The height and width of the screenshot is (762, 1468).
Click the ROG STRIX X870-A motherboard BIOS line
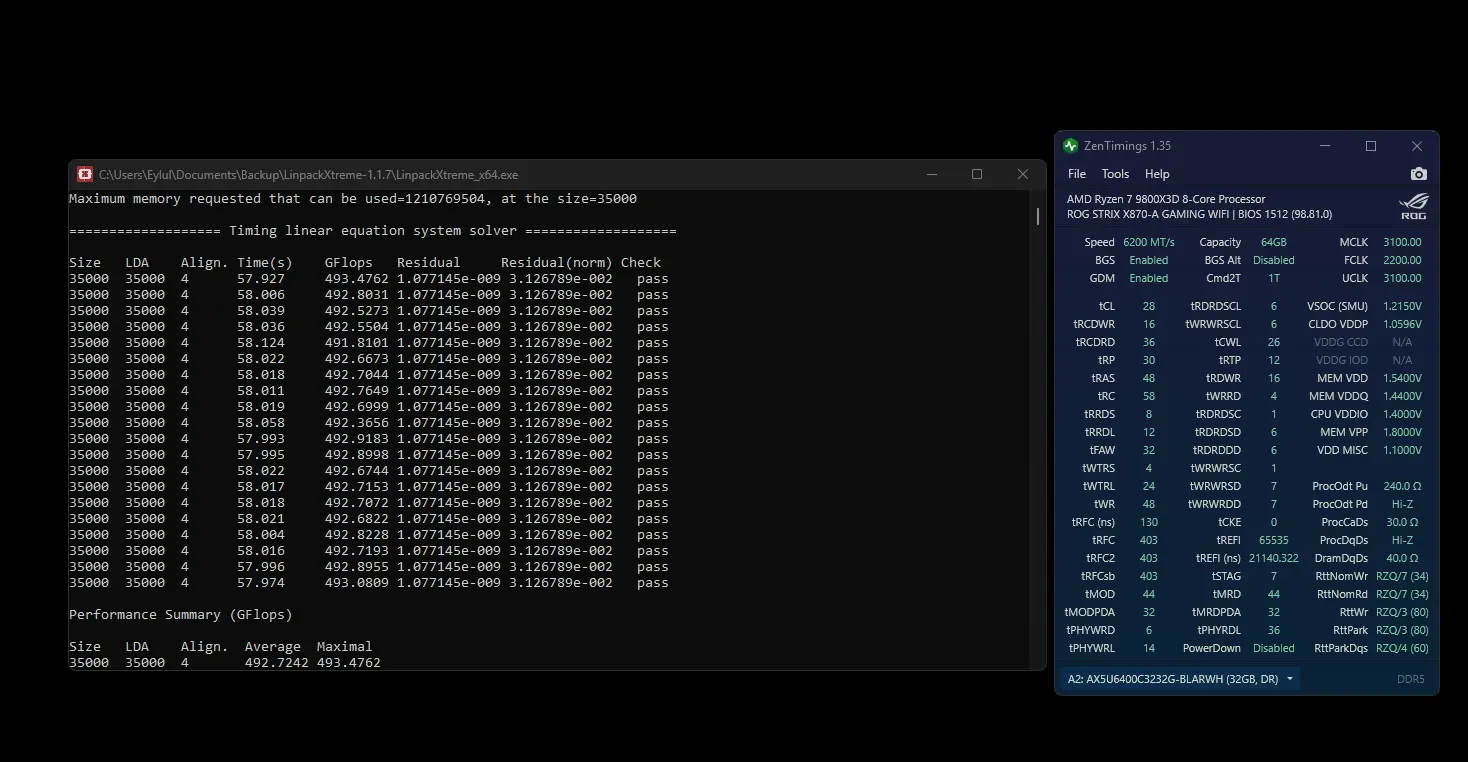(1199, 214)
